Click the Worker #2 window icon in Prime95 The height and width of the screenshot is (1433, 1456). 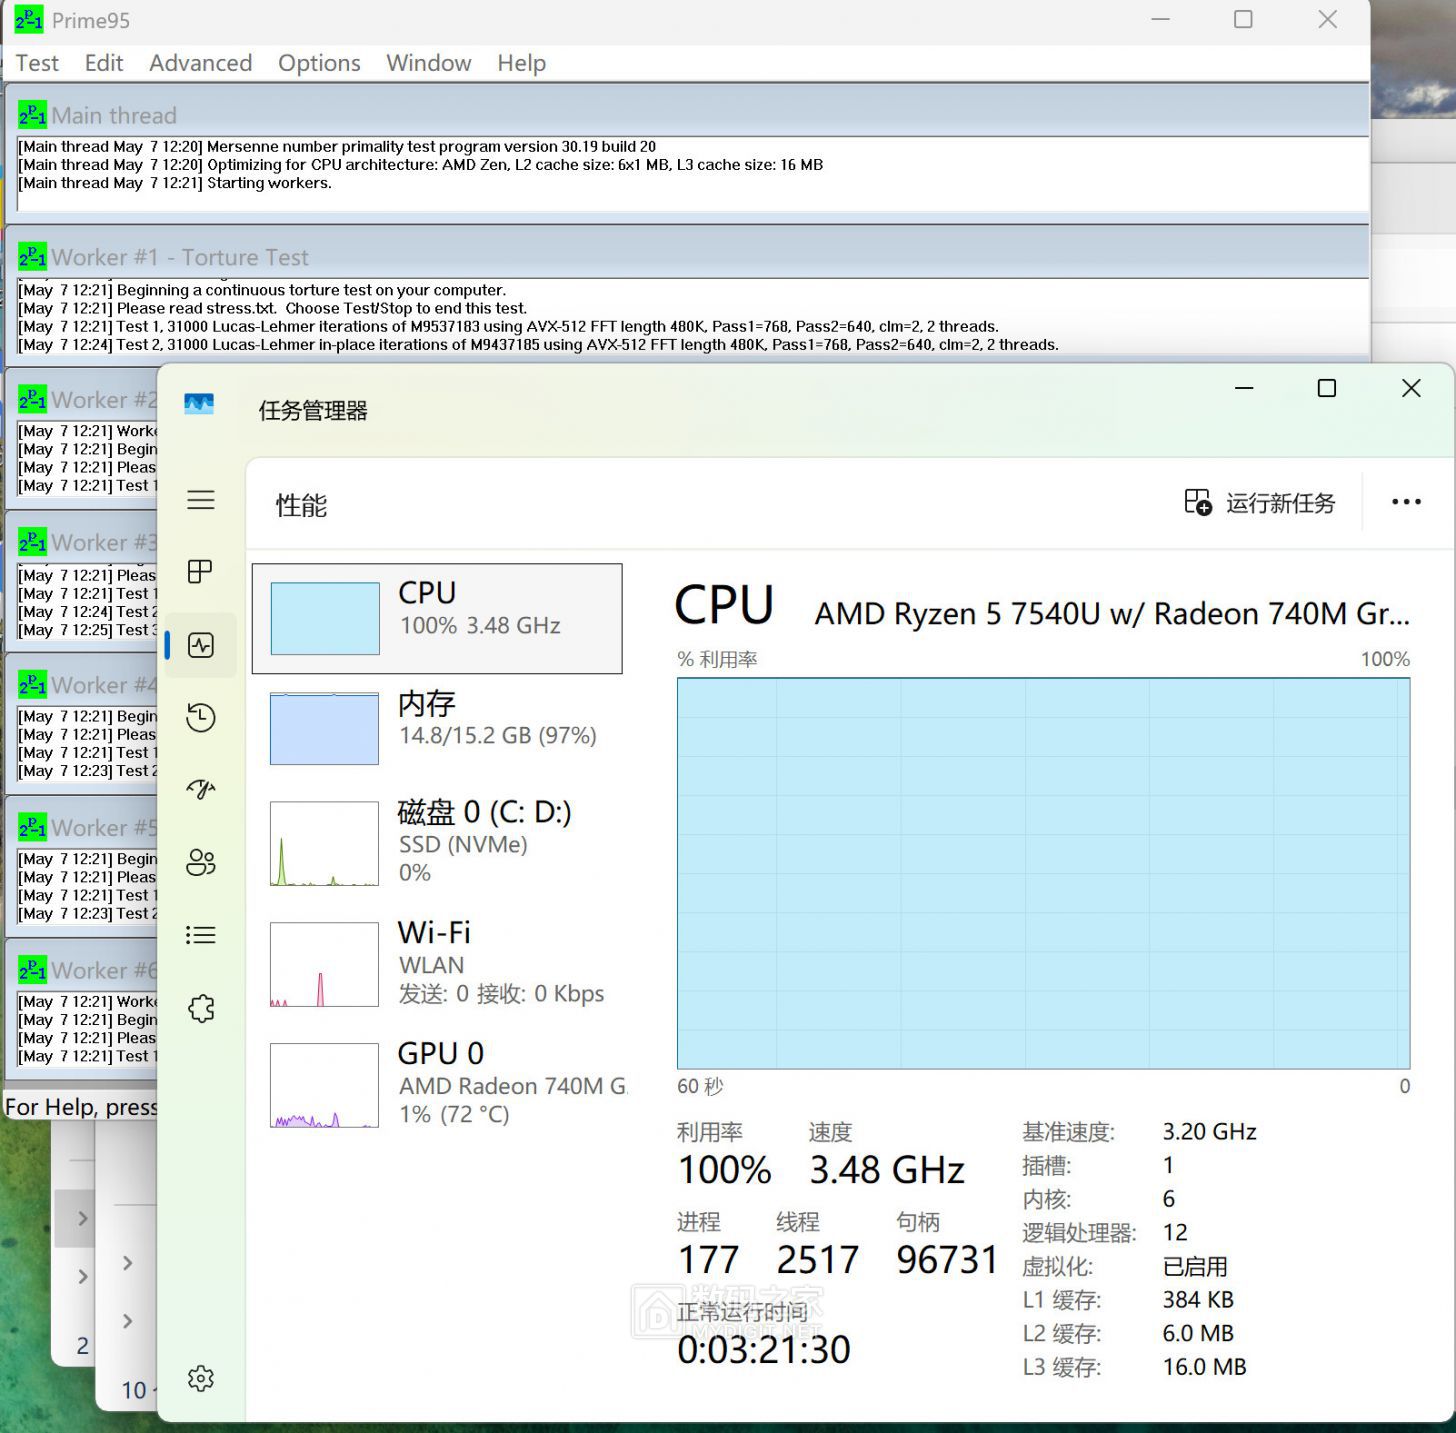[32, 400]
